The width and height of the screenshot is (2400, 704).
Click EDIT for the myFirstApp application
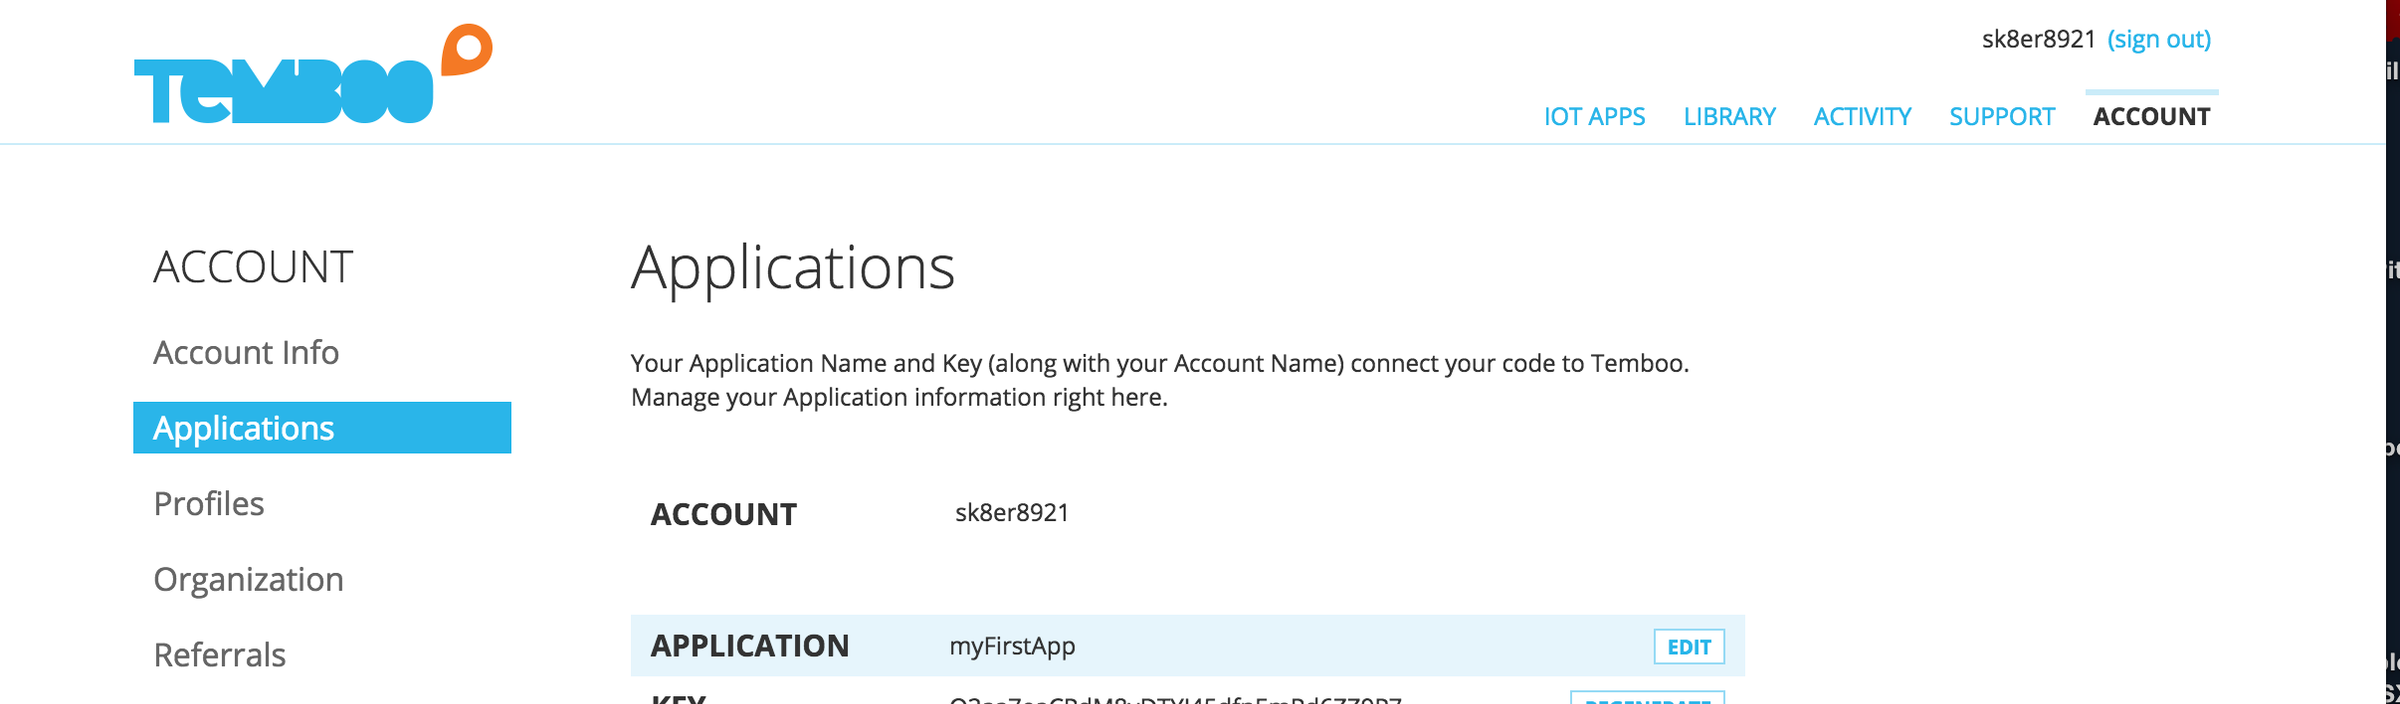[x=1689, y=647]
